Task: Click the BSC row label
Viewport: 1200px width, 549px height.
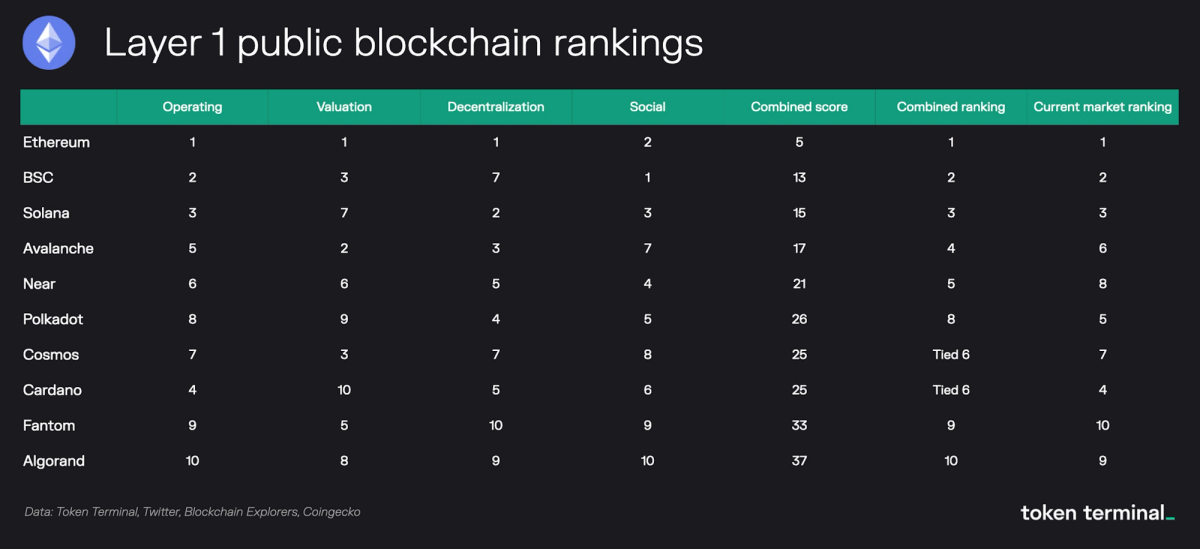Action: 38,178
